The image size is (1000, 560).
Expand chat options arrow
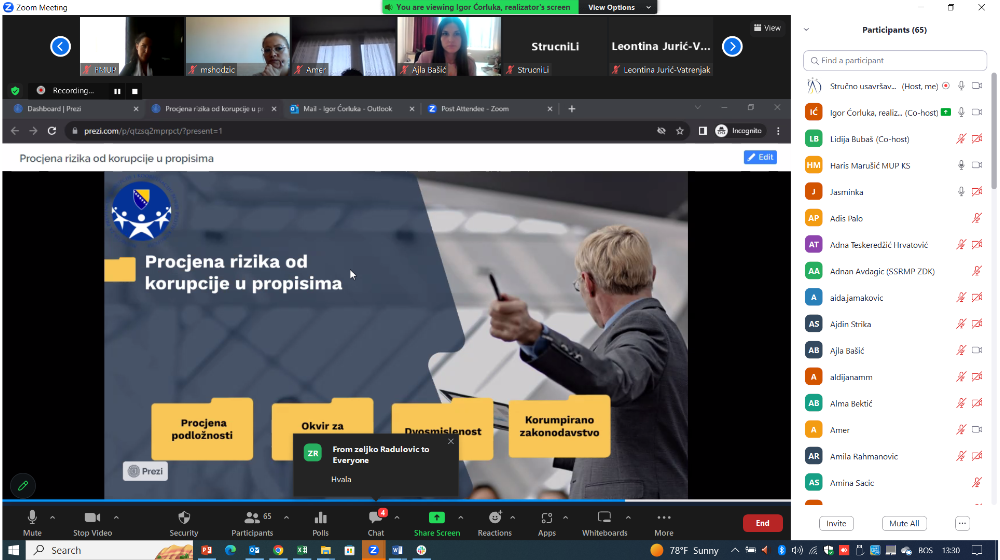(x=397, y=517)
